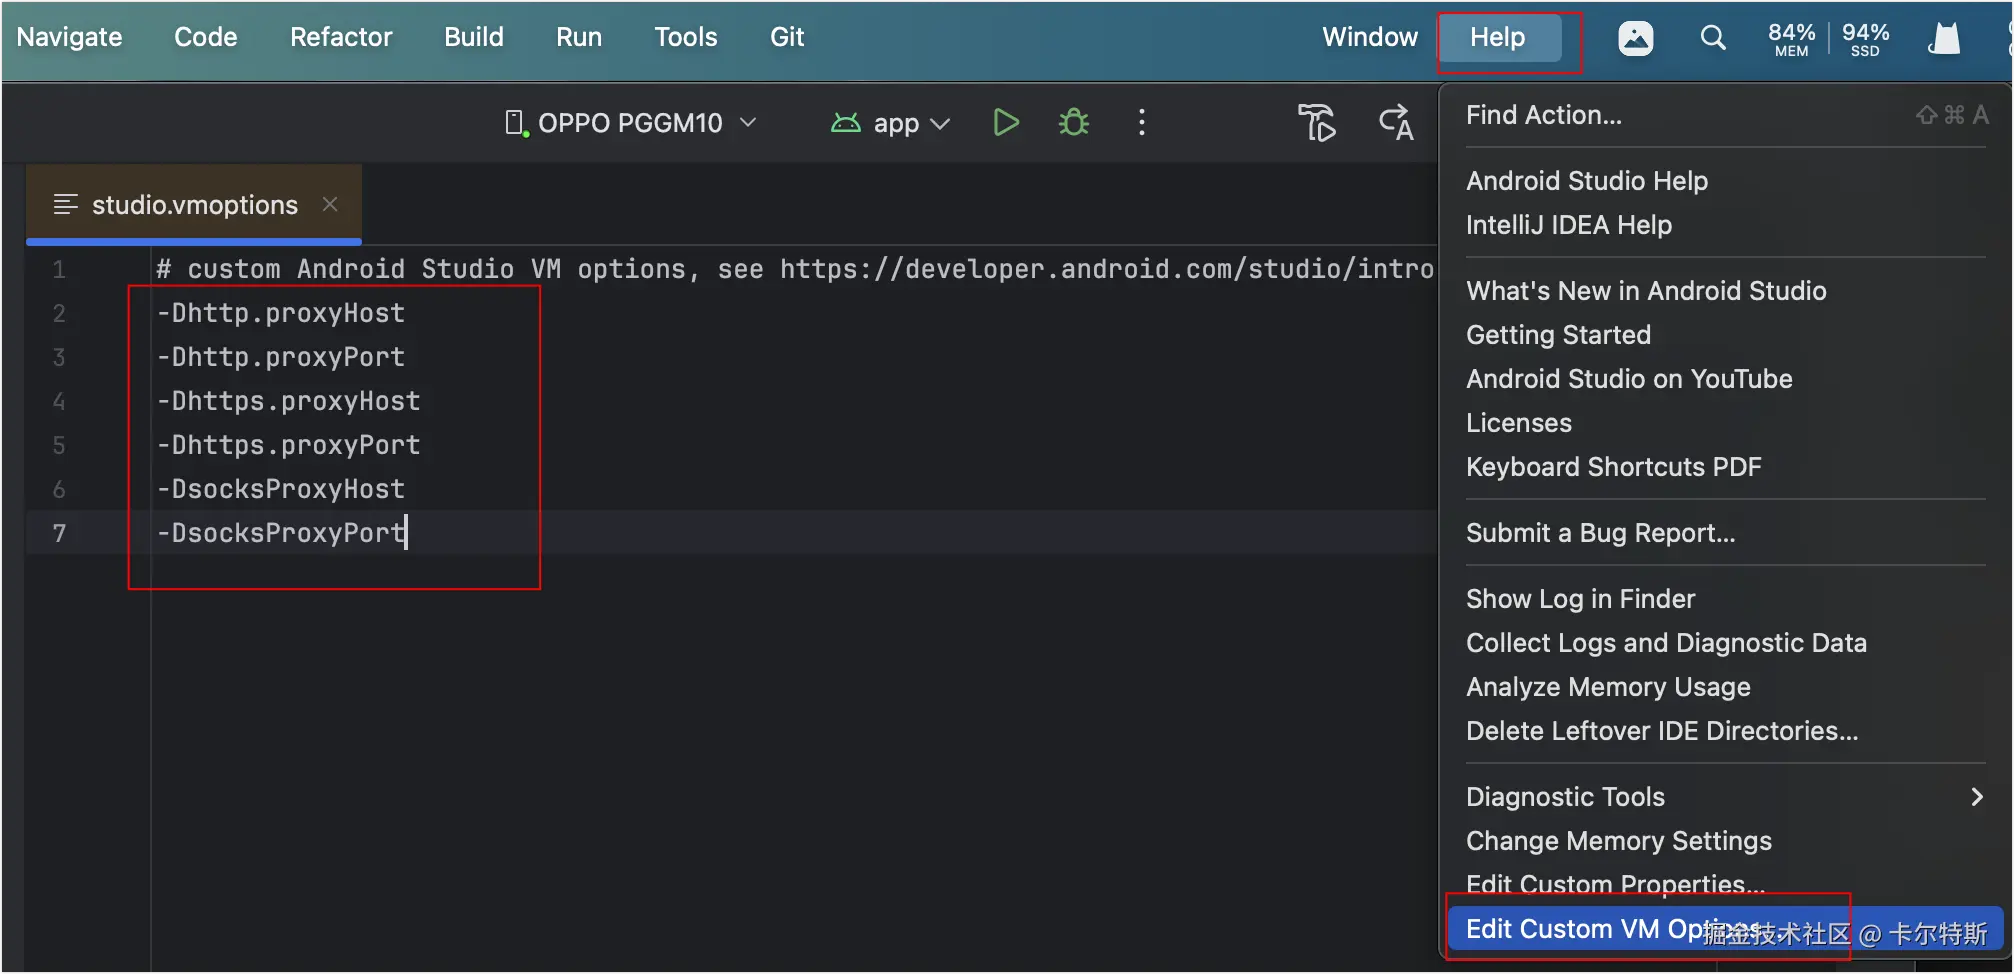This screenshot has height=974, width=2014.
Task: Choose Getting Started menu entry
Action: pos(1726,335)
